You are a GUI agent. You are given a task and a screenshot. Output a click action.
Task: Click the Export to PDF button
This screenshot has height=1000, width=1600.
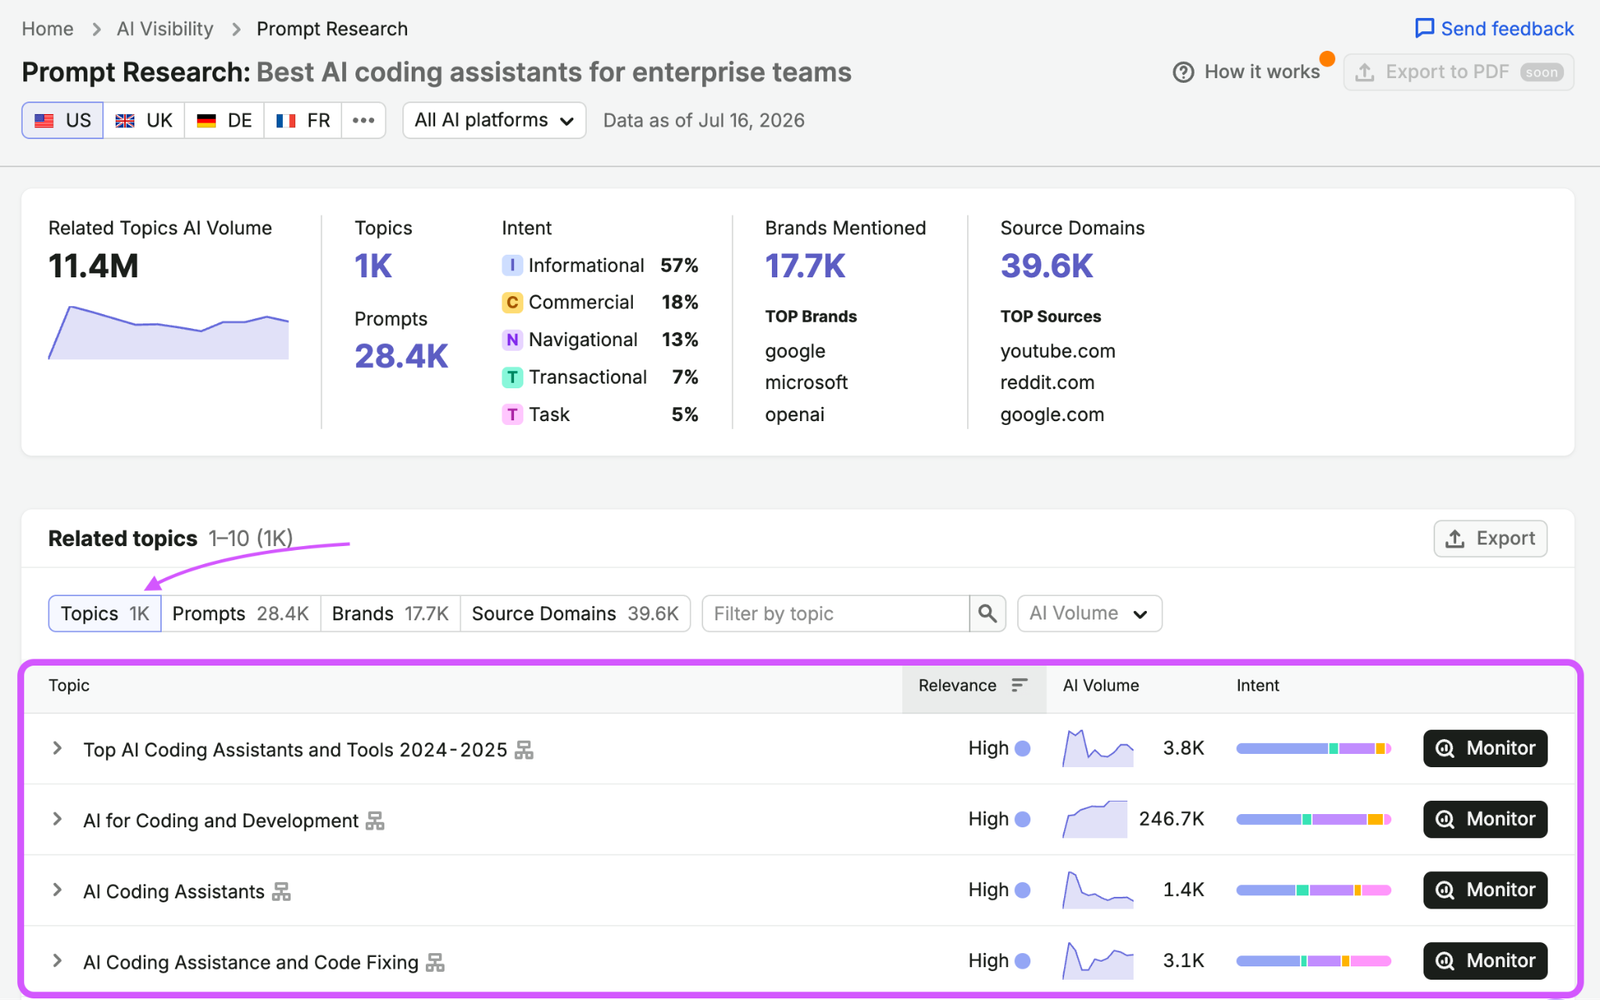(1458, 72)
